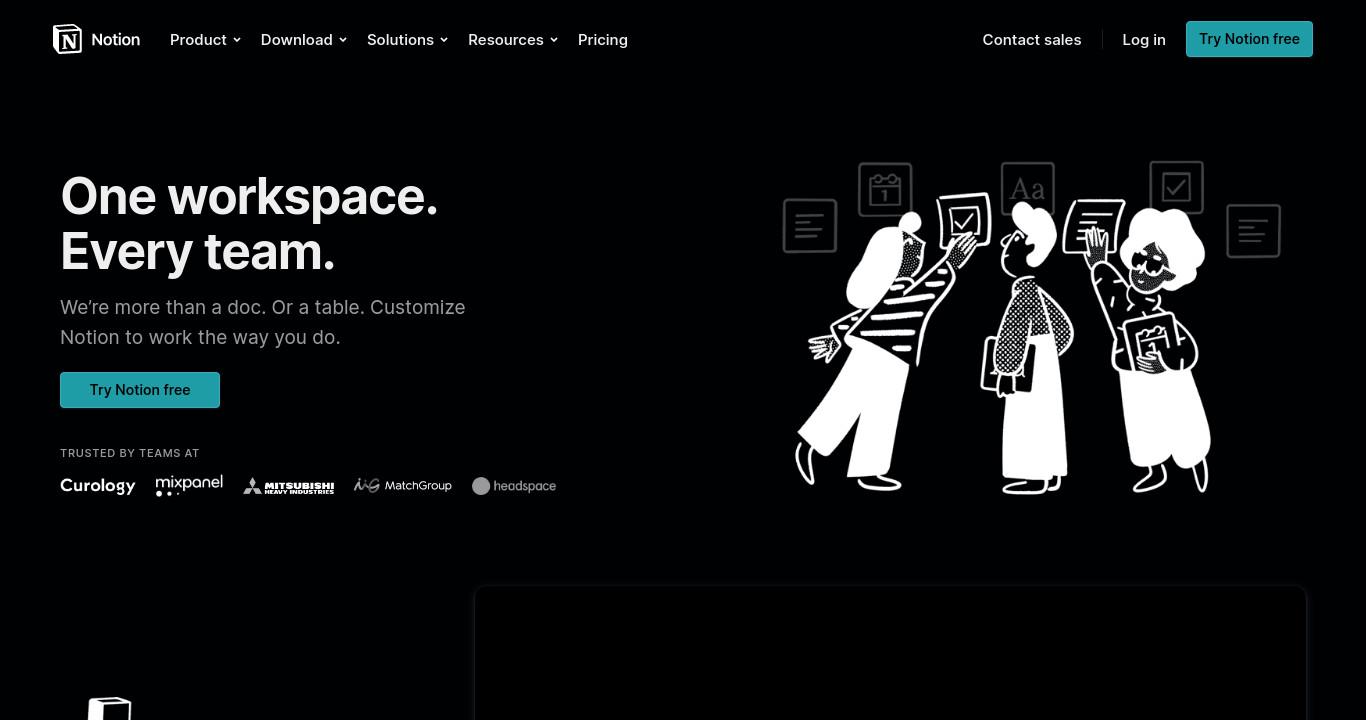The image size is (1366, 720).
Task: Click the MatchGroup logo
Action: point(403,485)
